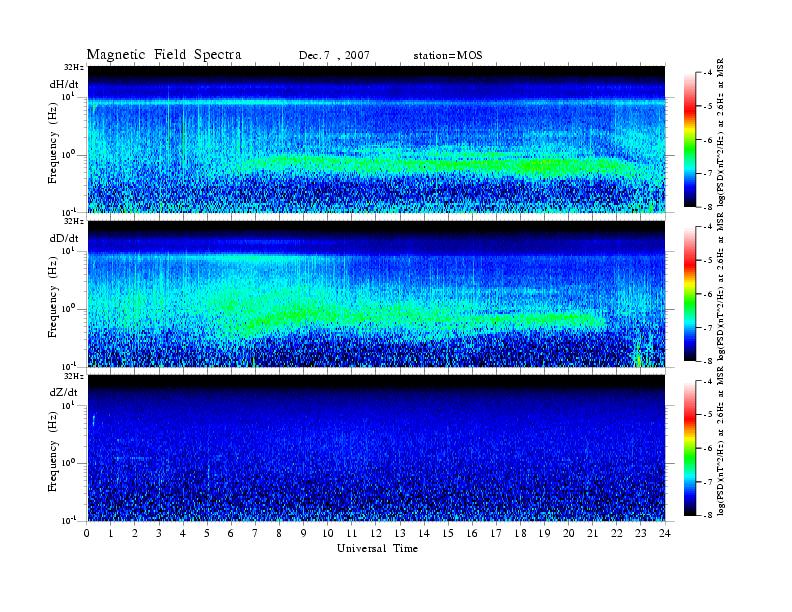Screen dimensions: 792x612
Task: Select the "dD/dt" panel label
Action: (x=64, y=238)
